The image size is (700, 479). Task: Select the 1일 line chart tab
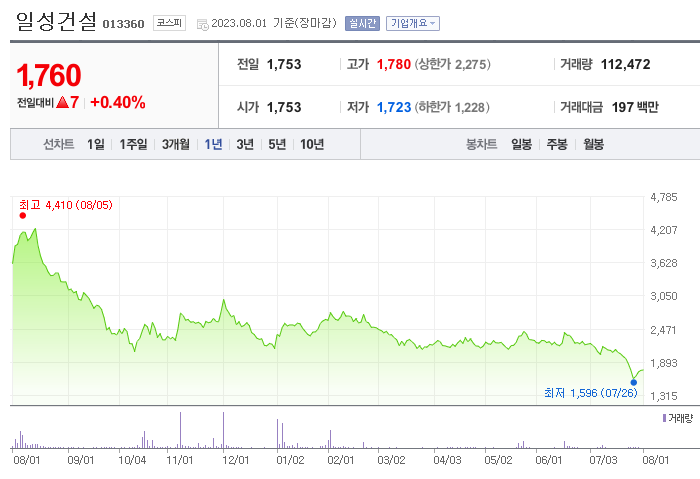click(96, 144)
